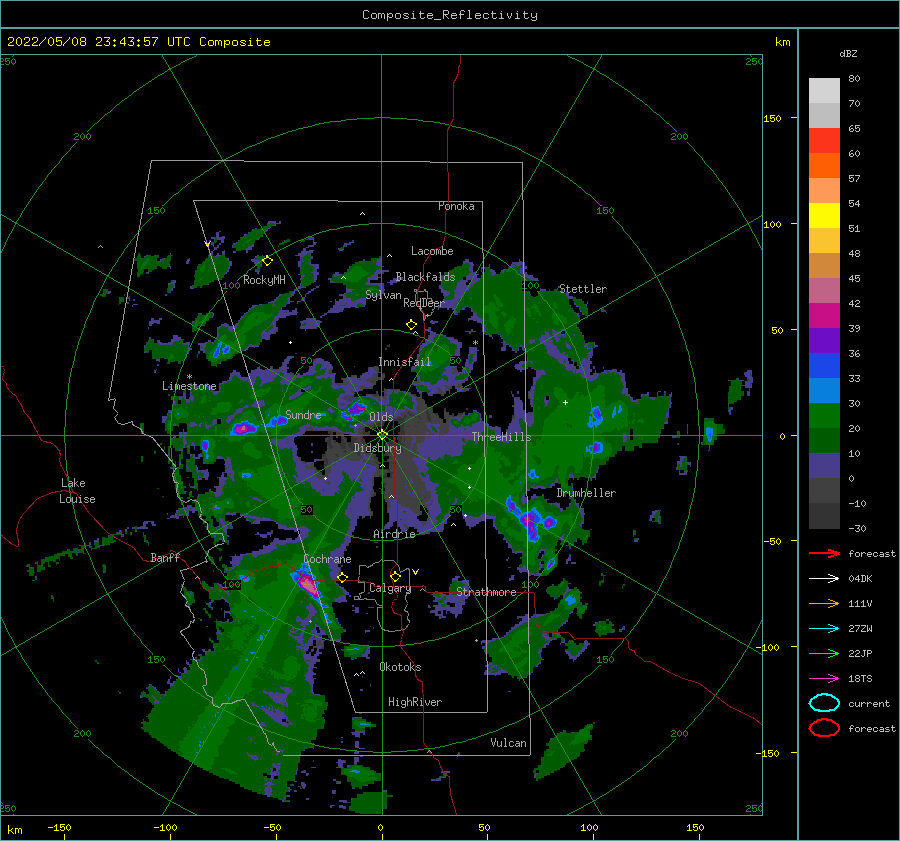Click the yellow radar-site diamond above Didsbury
The image size is (900, 841).
382,435
